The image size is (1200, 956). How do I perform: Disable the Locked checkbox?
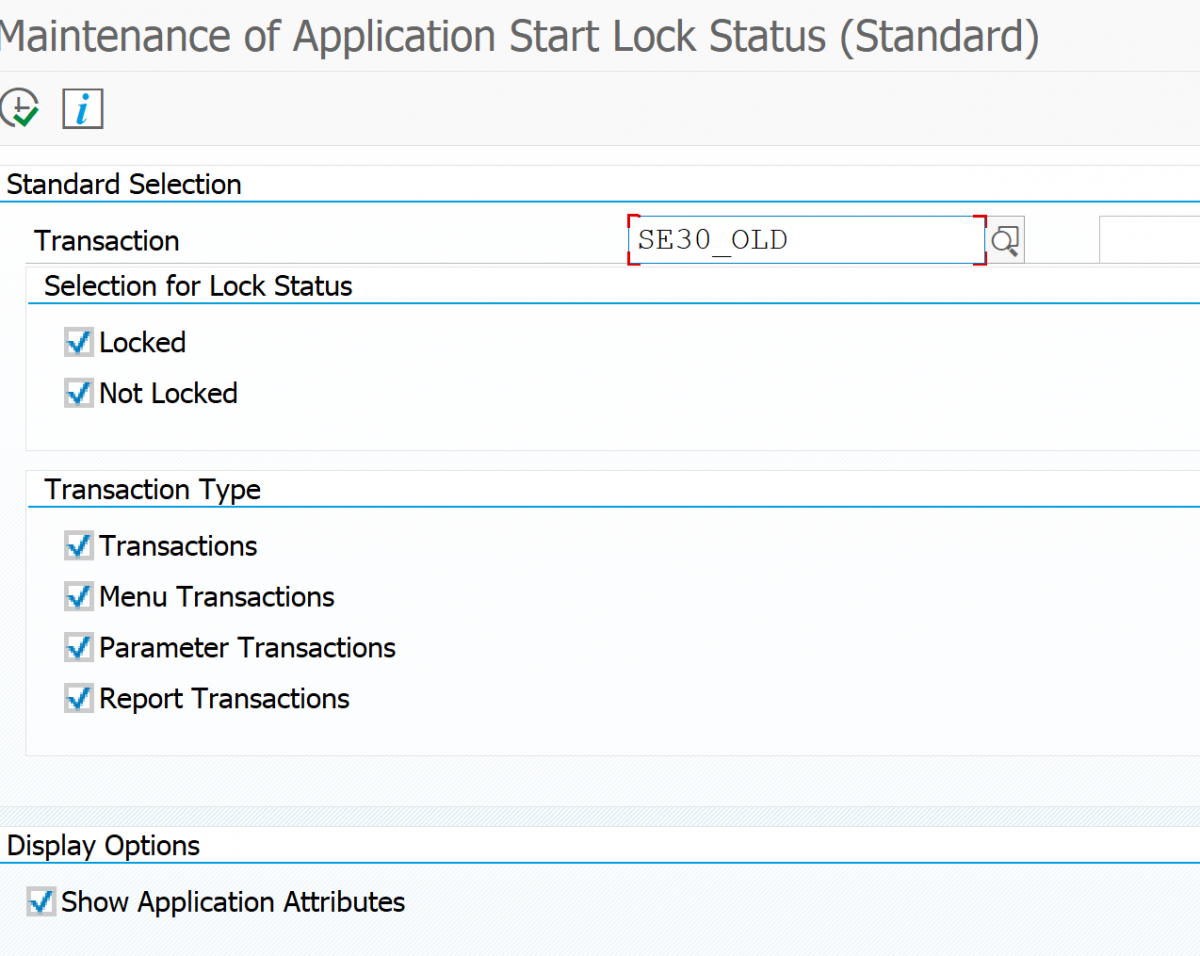click(78, 342)
